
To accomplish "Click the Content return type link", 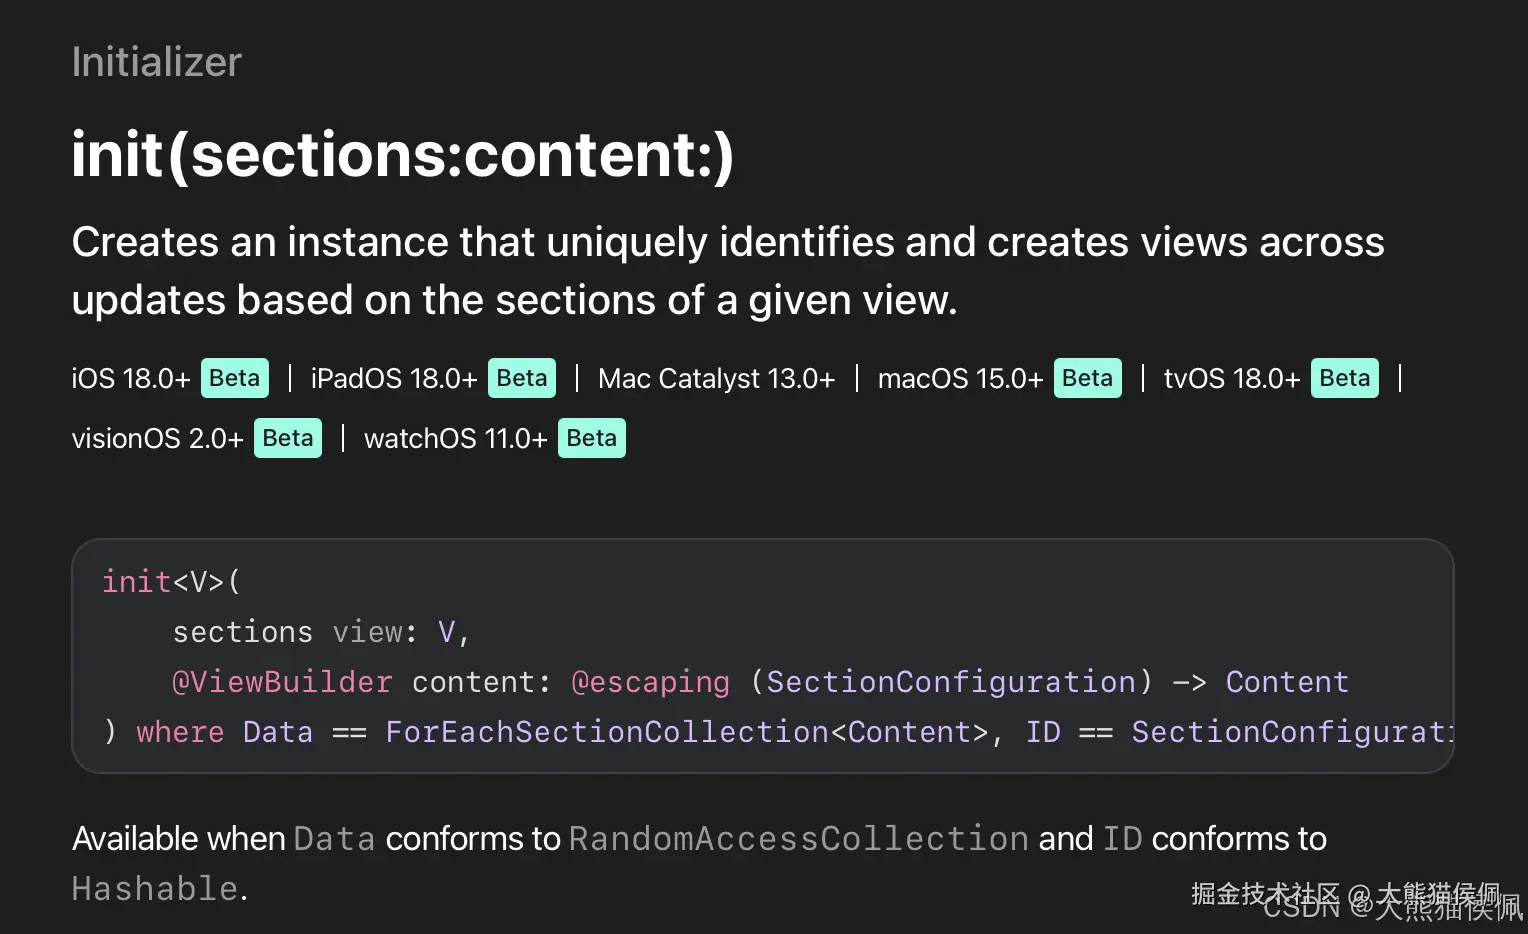I will pos(1287,682).
